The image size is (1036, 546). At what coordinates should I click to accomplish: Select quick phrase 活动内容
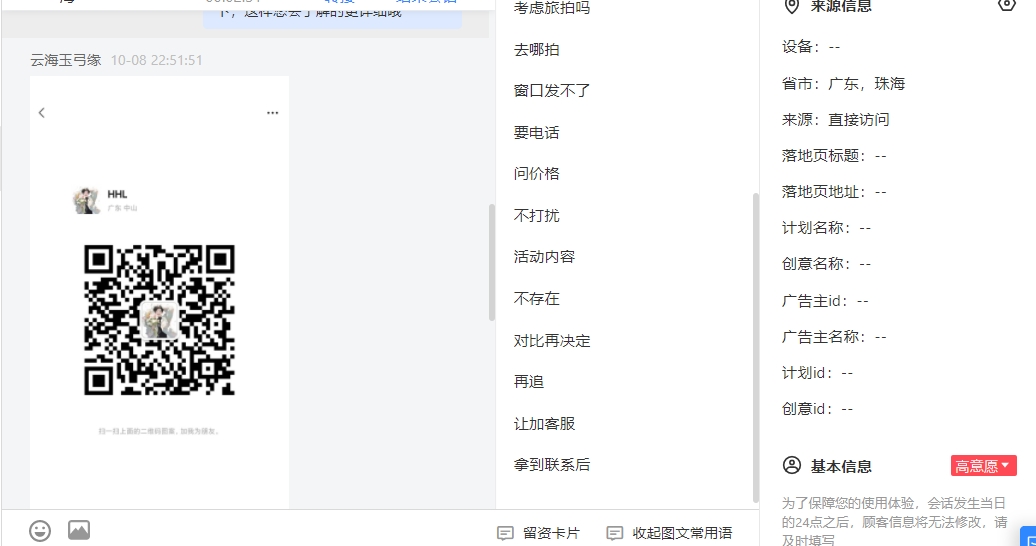coord(544,257)
